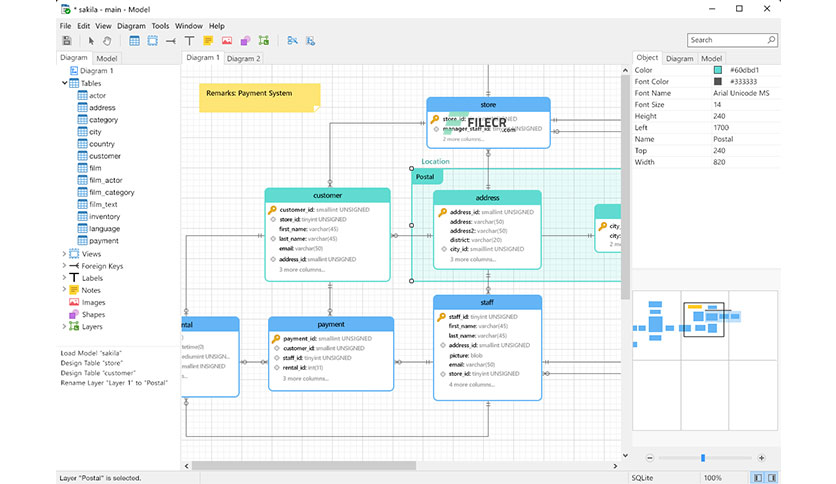Click the search magnifier icon
836x484 pixels.
tap(771, 40)
